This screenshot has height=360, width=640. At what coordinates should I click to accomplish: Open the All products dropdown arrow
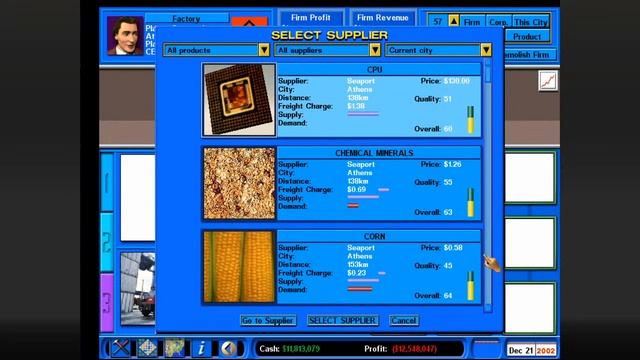click(264, 50)
